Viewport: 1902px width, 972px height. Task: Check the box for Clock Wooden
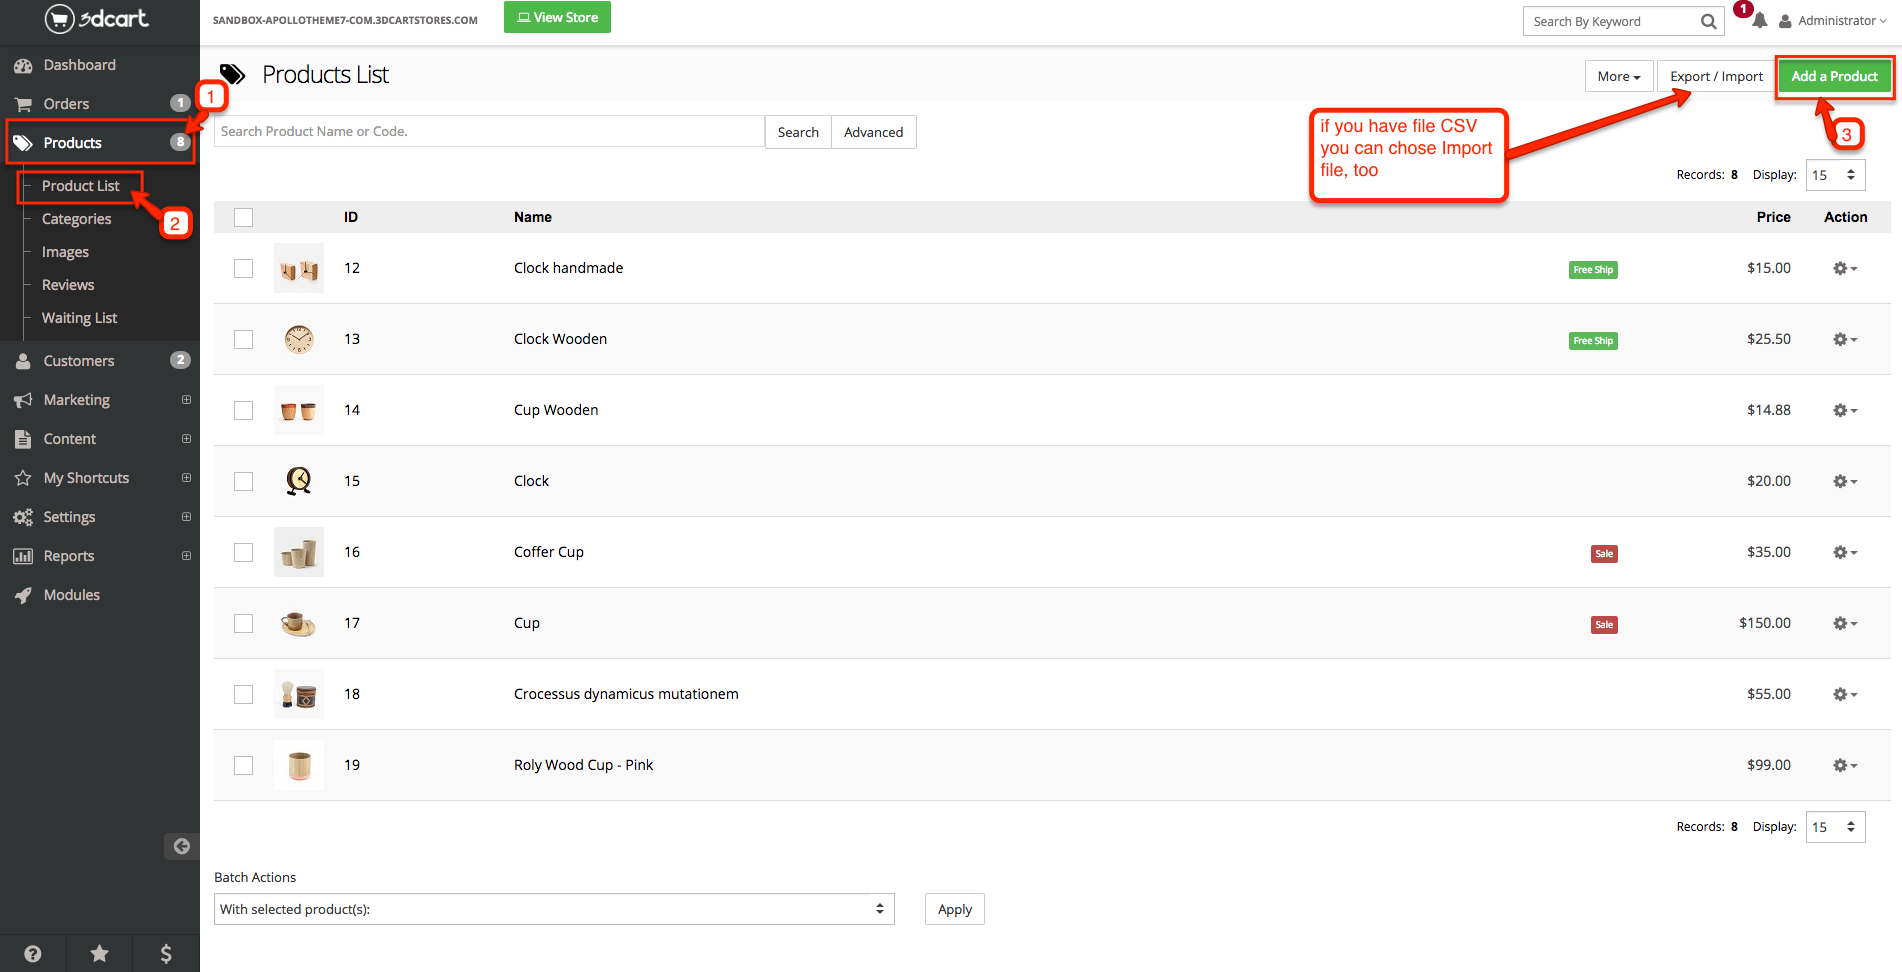[243, 339]
